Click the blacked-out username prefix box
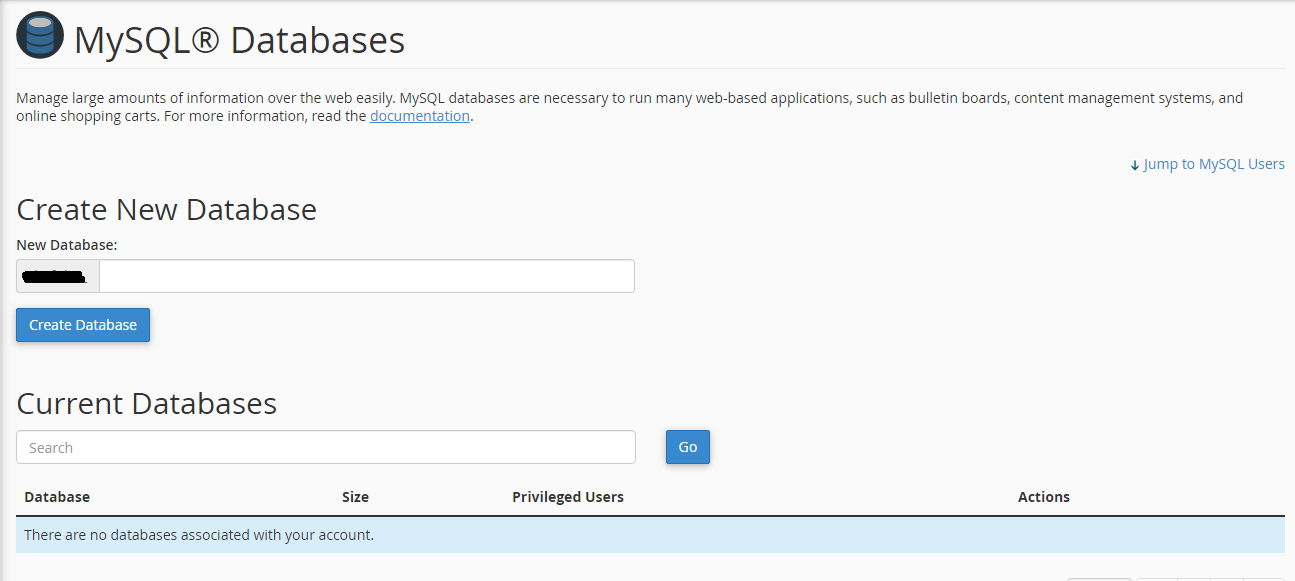Screen dimensions: 1295x581 pyautogui.click(x=58, y=276)
